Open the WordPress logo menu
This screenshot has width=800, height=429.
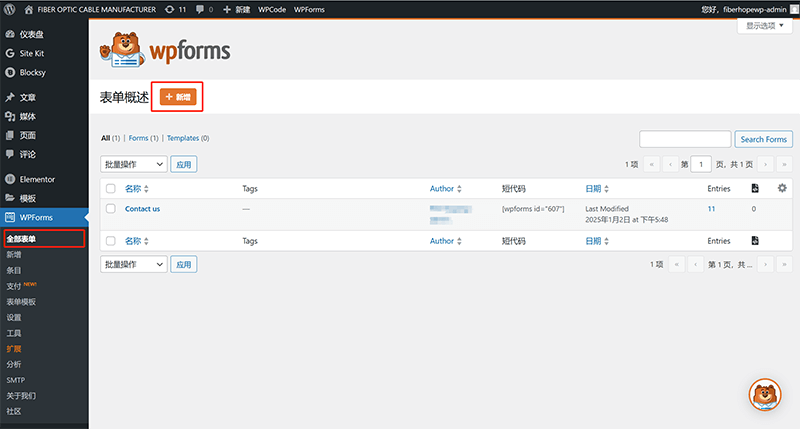[9, 9]
